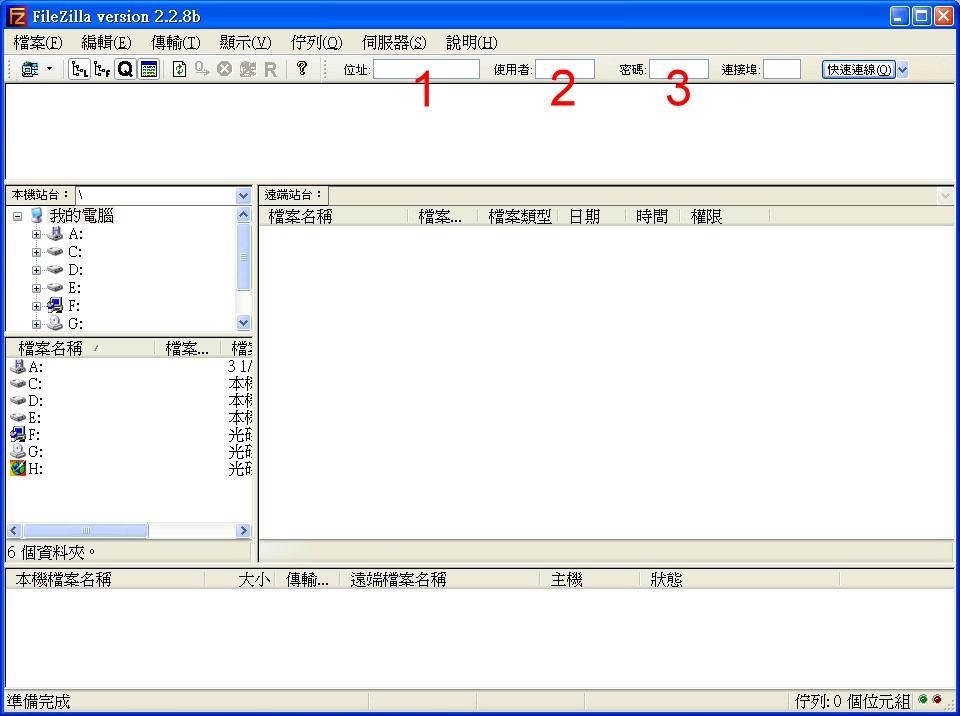Open the dropdown arrow beside 快速連線
This screenshot has width=960, height=716.
[x=902, y=70]
